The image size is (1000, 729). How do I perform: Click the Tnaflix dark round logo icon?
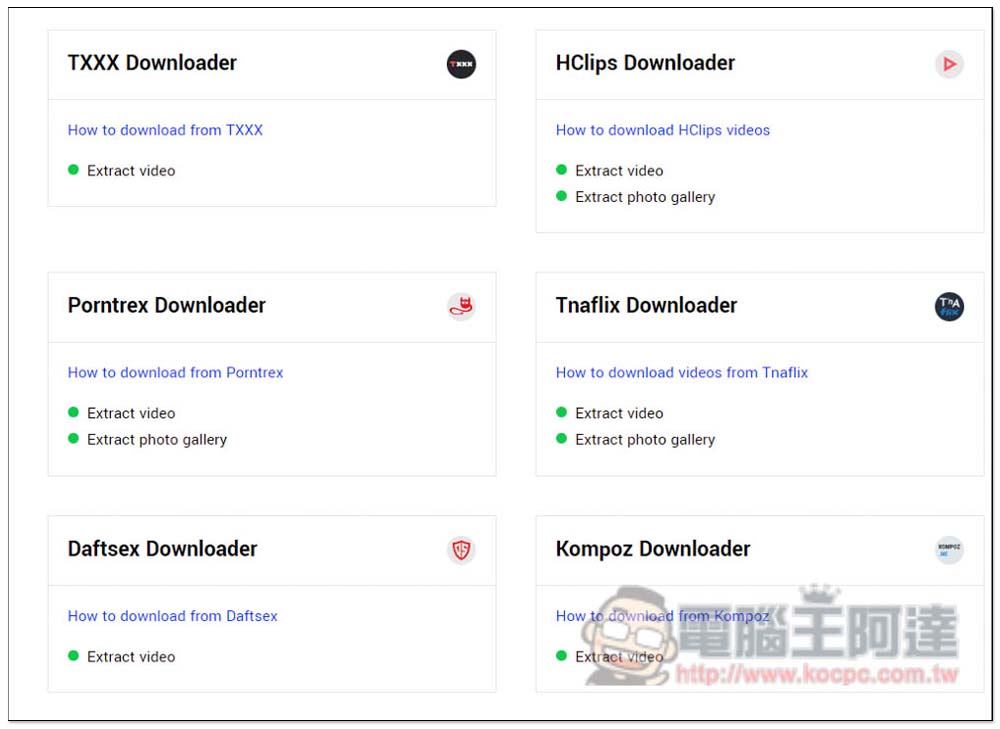[949, 307]
